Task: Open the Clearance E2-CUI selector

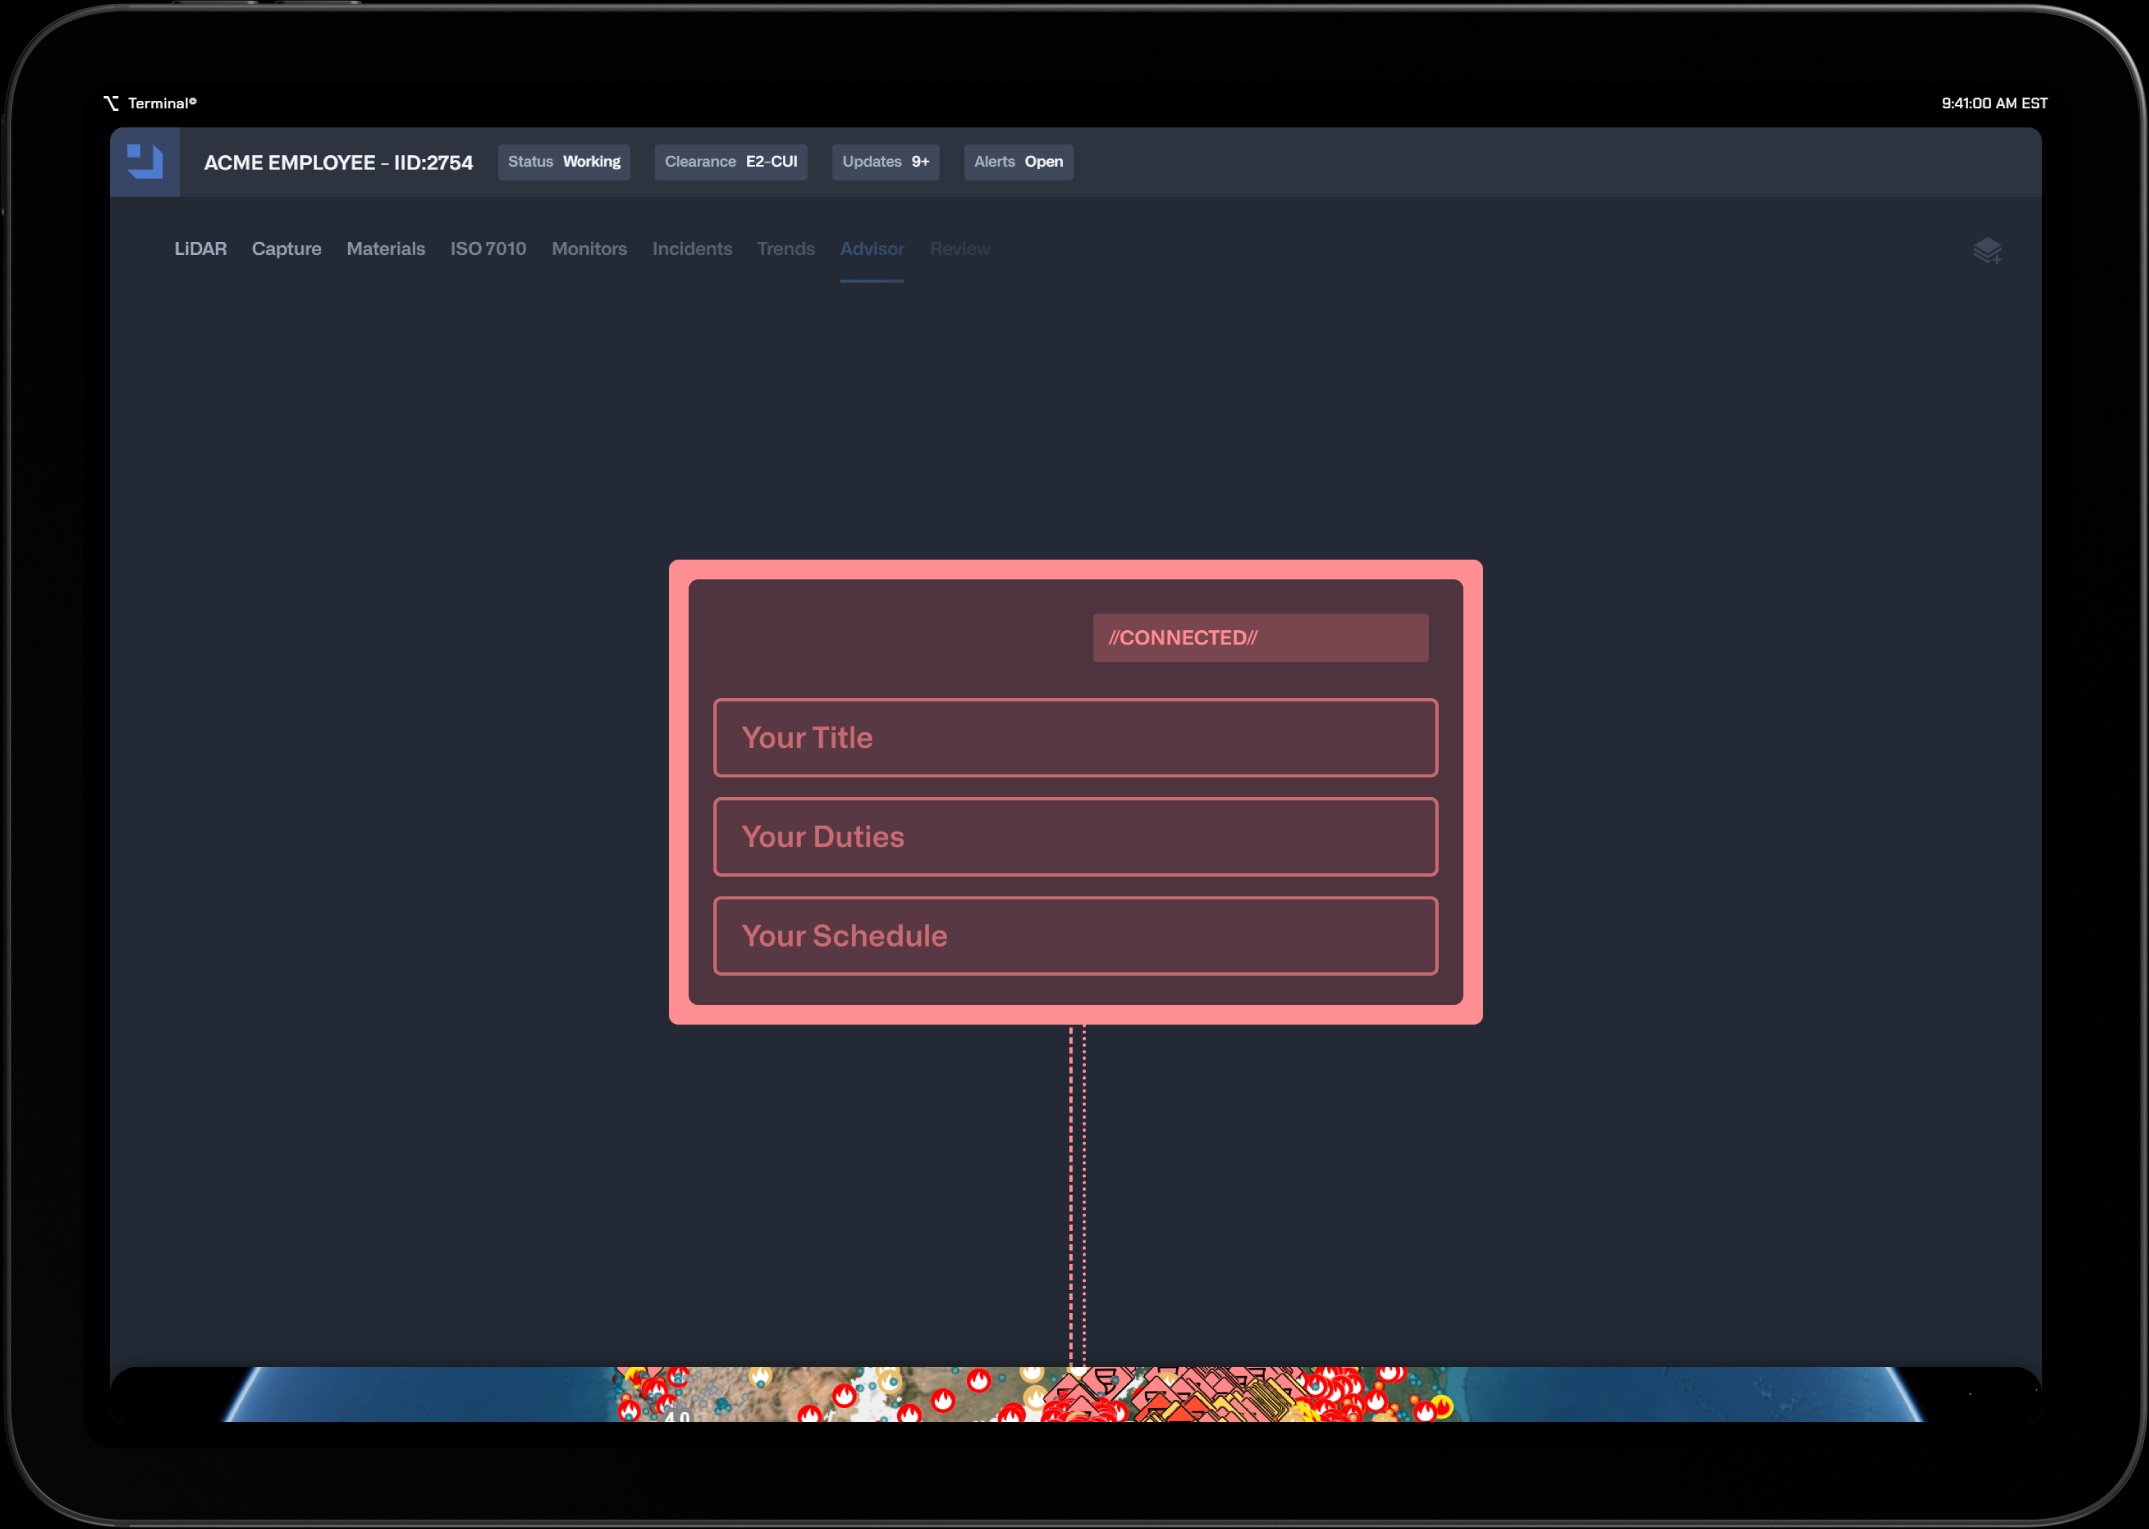Action: (730, 162)
